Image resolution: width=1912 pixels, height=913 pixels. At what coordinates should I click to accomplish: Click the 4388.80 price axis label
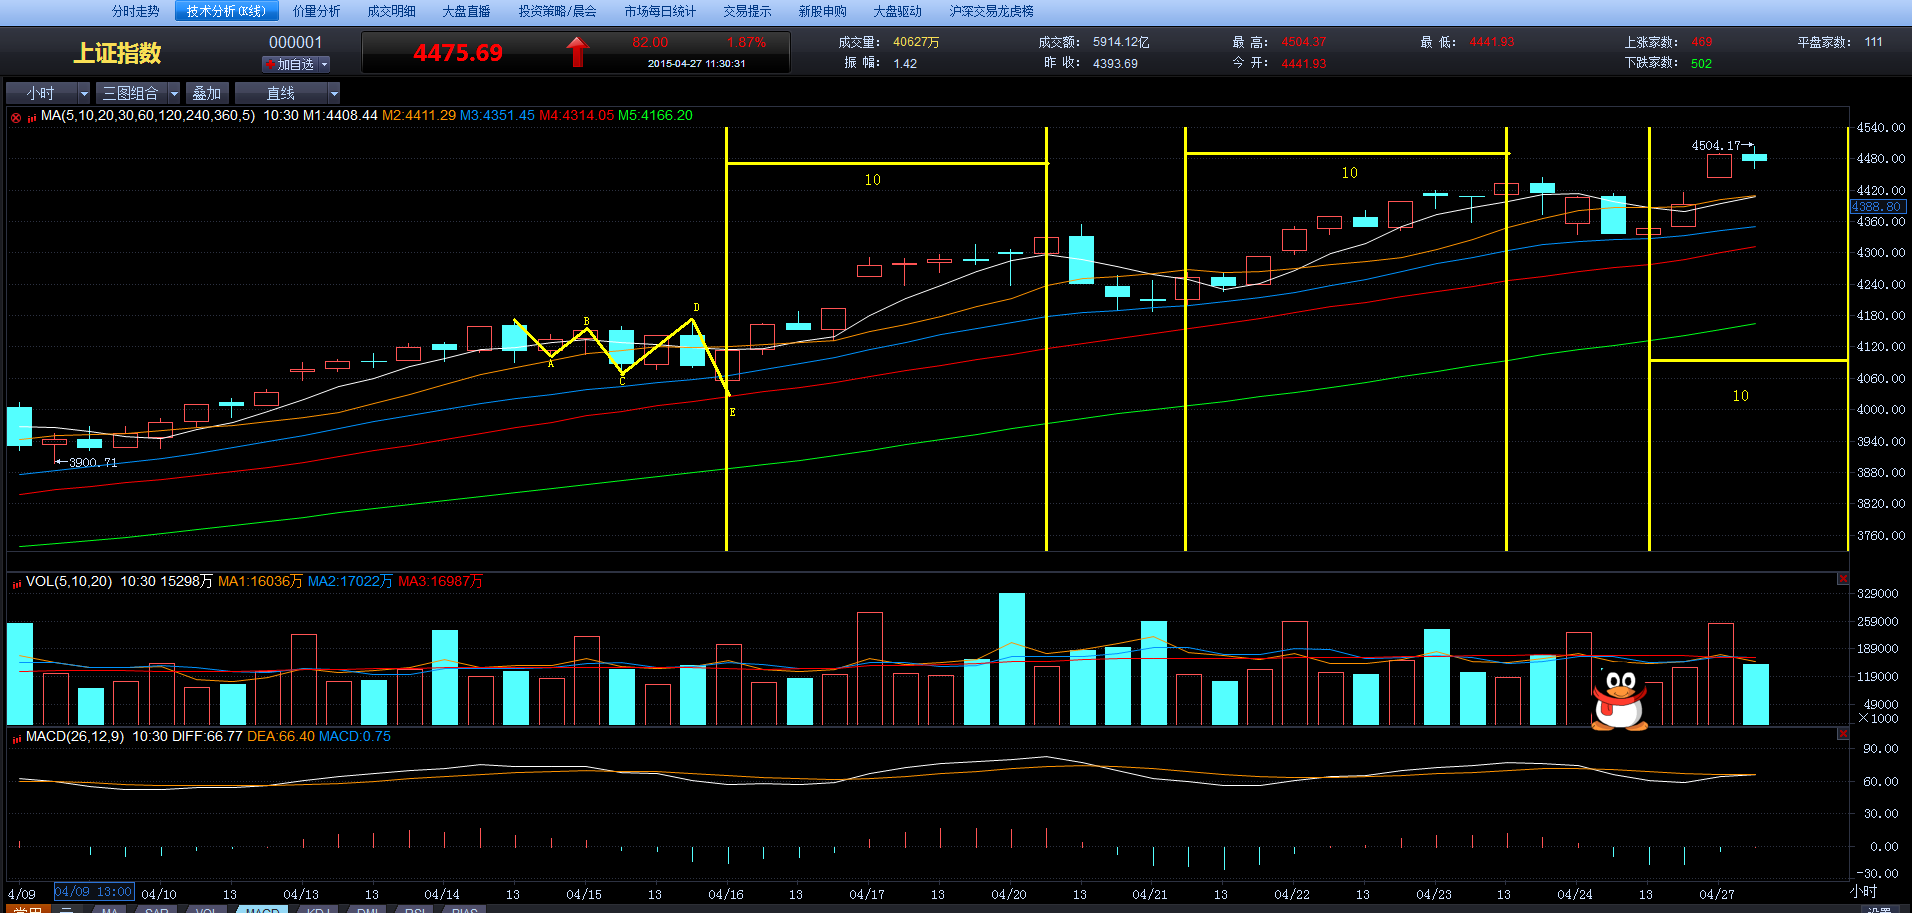click(1877, 207)
